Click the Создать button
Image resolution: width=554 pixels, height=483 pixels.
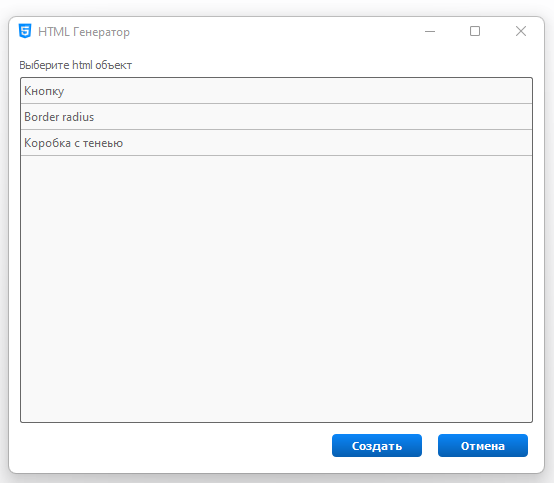click(x=377, y=446)
